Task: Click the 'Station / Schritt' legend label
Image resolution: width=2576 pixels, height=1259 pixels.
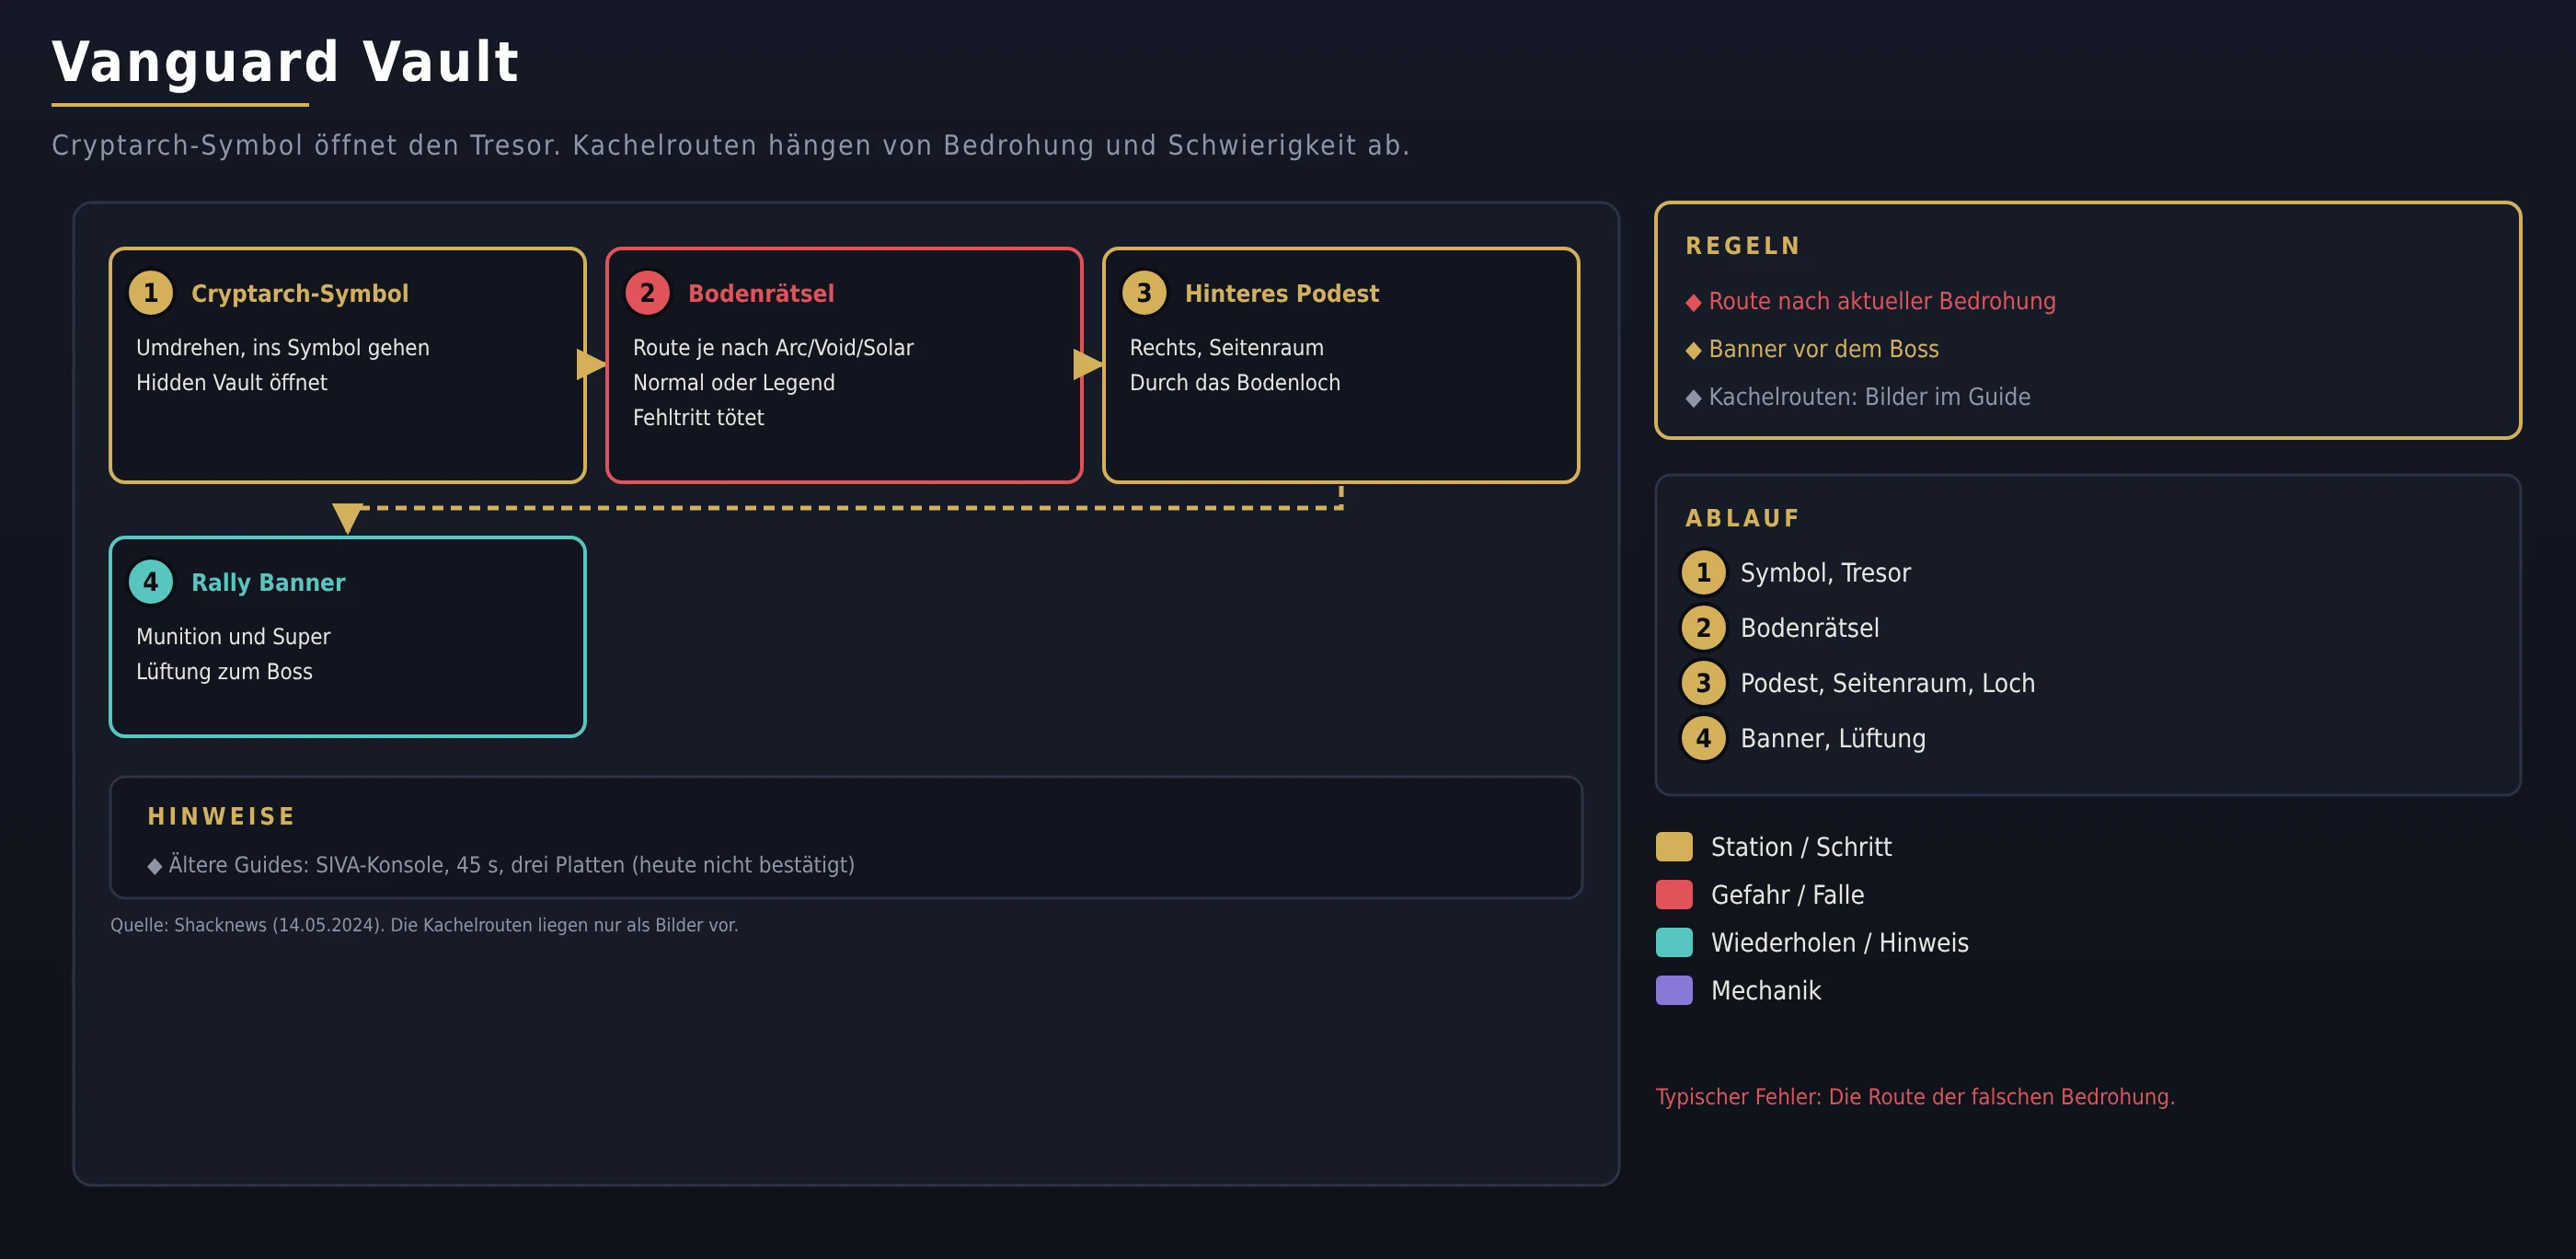Action: (1801, 847)
